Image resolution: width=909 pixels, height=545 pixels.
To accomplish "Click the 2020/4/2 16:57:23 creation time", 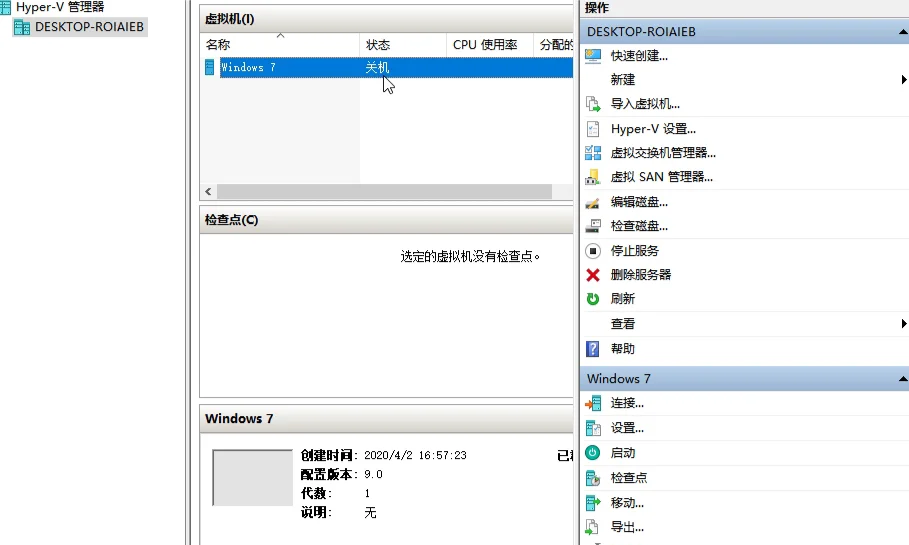I will (415, 456).
